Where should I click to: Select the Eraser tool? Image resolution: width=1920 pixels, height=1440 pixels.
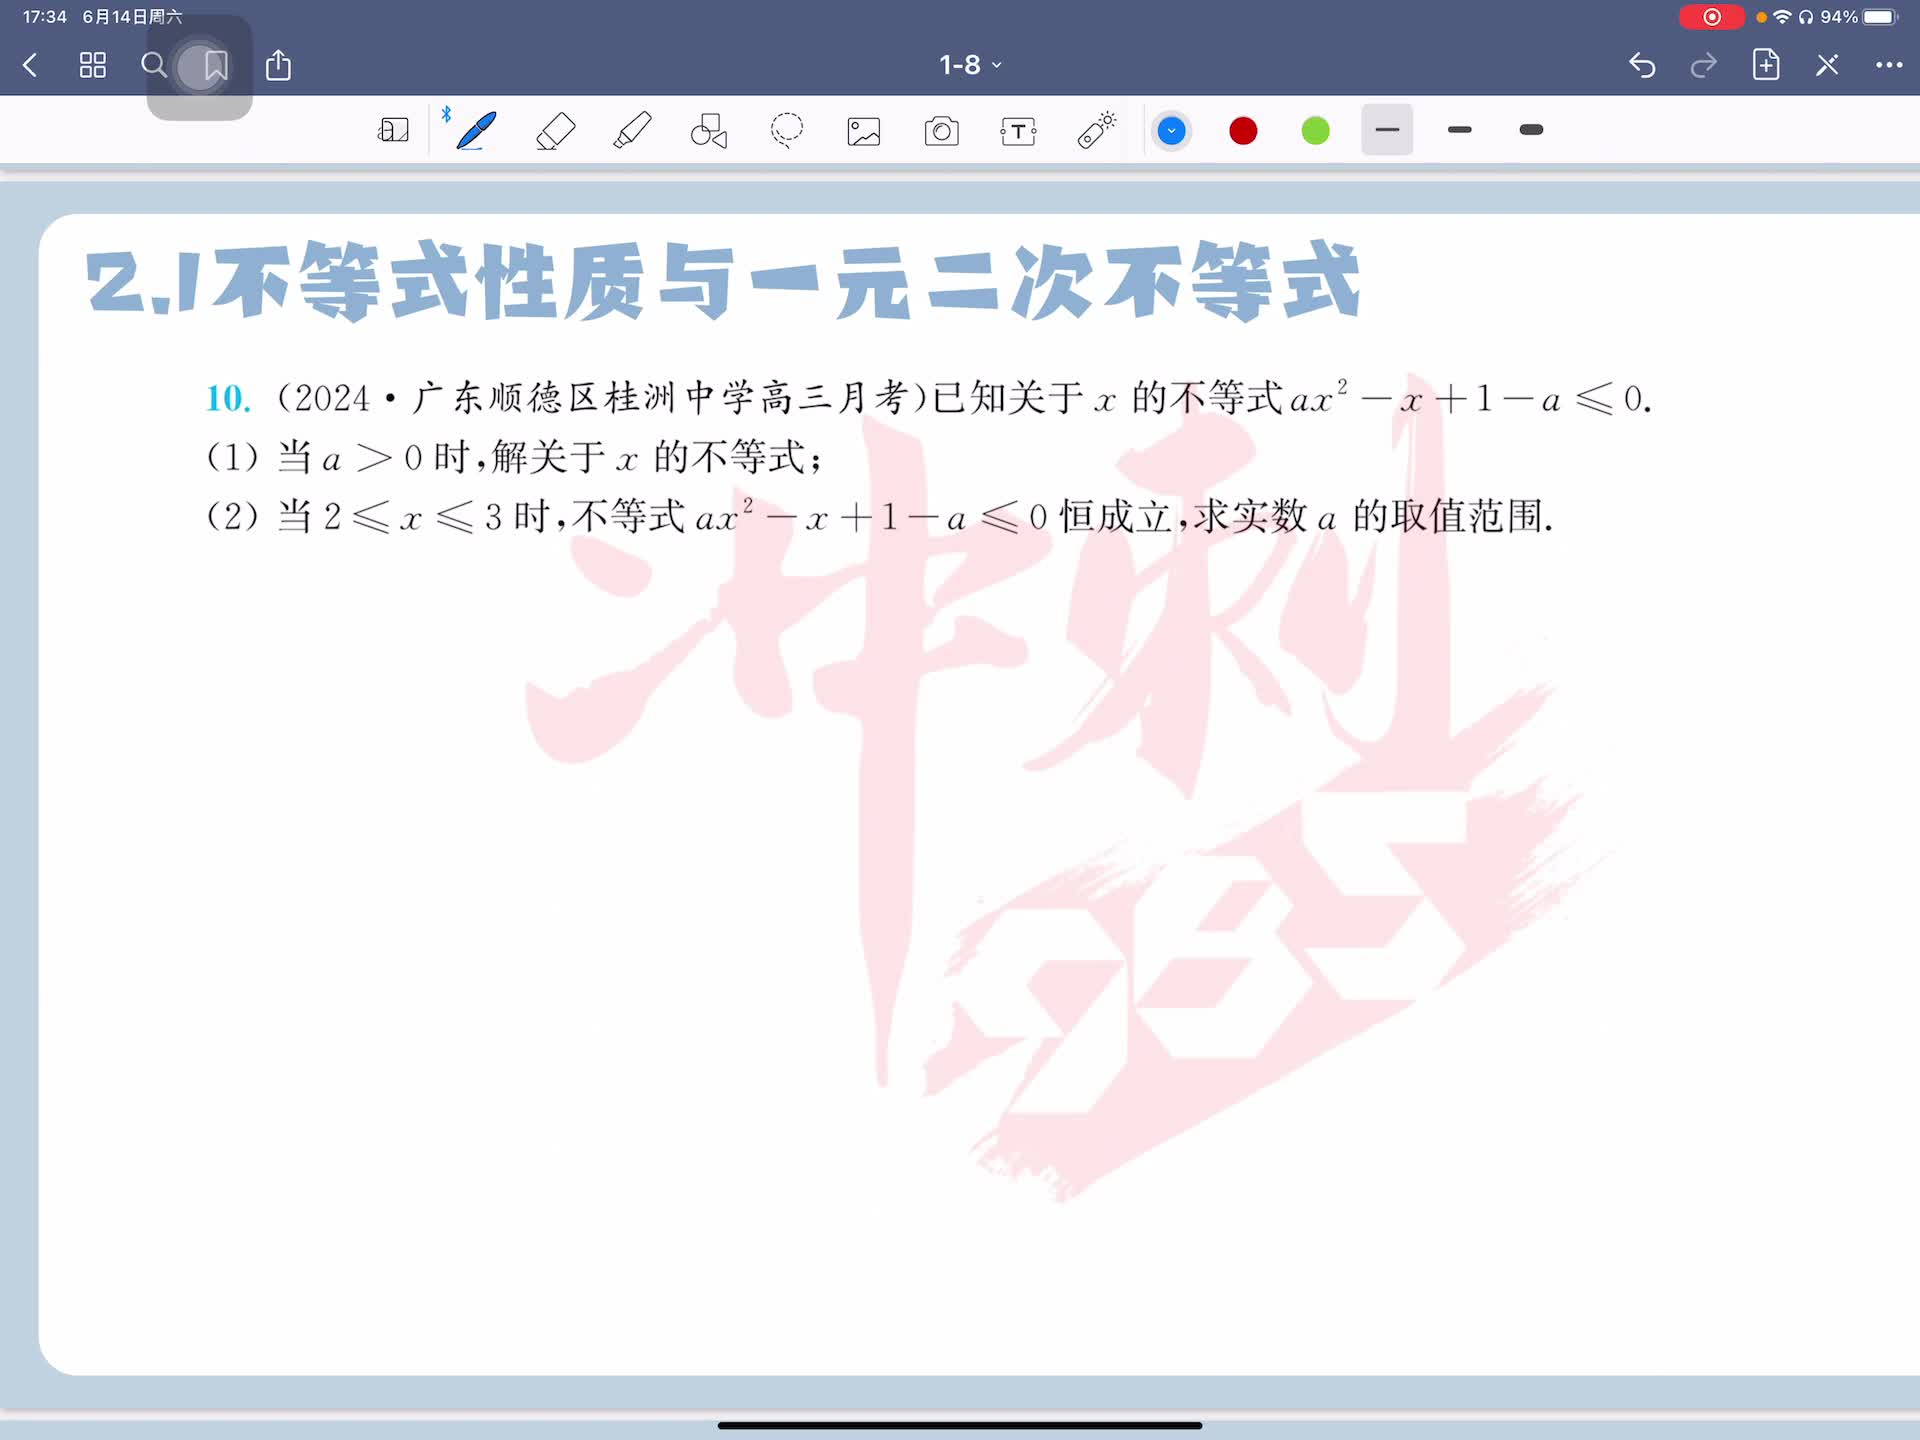555,131
